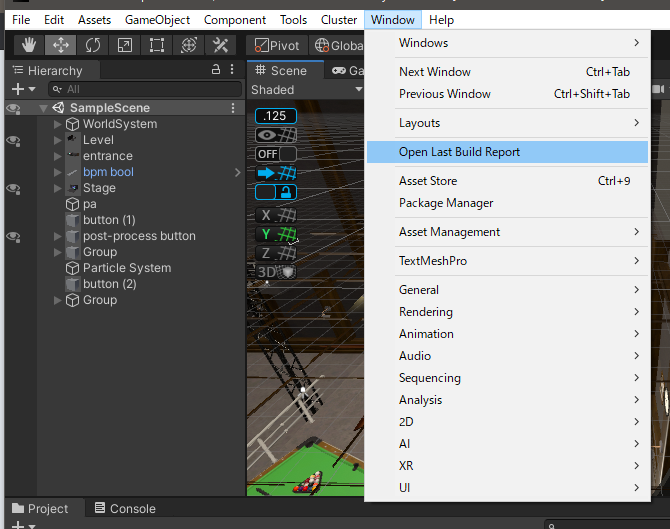Expand the post-process button object
This screenshot has width=670, height=529.
(58, 236)
